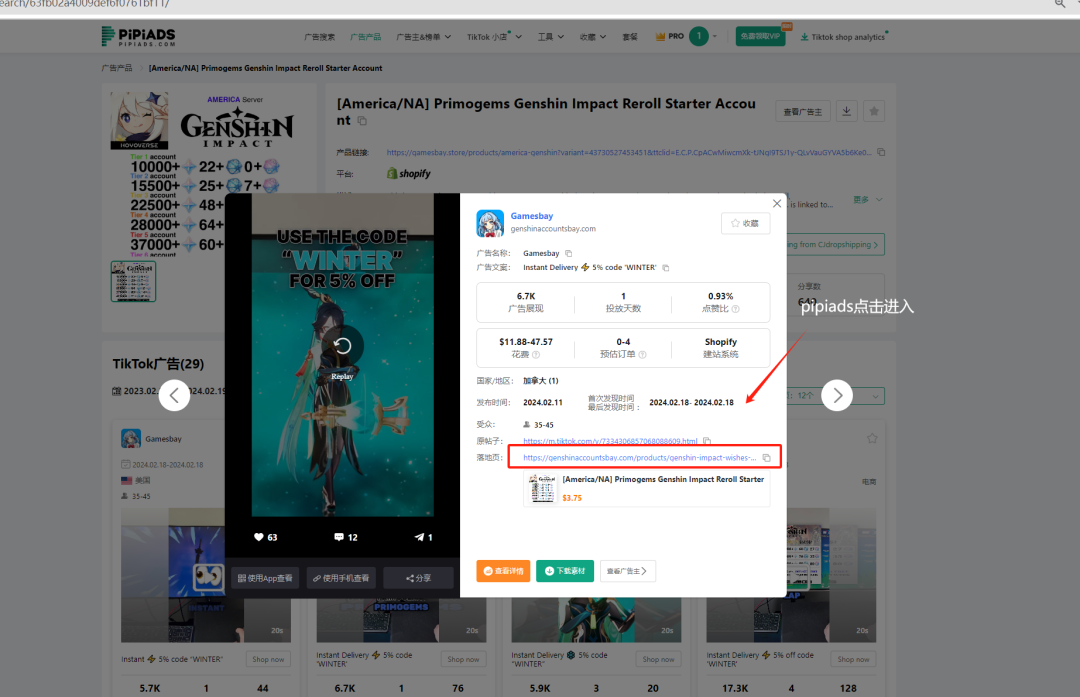The image size is (1080, 697).
Task: Click the 分享 share button
Action: click(419, 579)
